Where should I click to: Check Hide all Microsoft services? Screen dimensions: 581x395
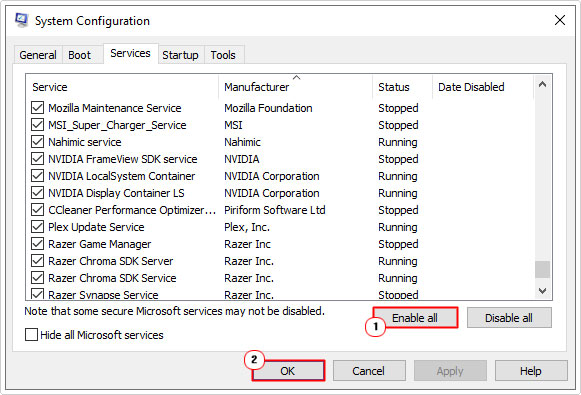point(31,335)
